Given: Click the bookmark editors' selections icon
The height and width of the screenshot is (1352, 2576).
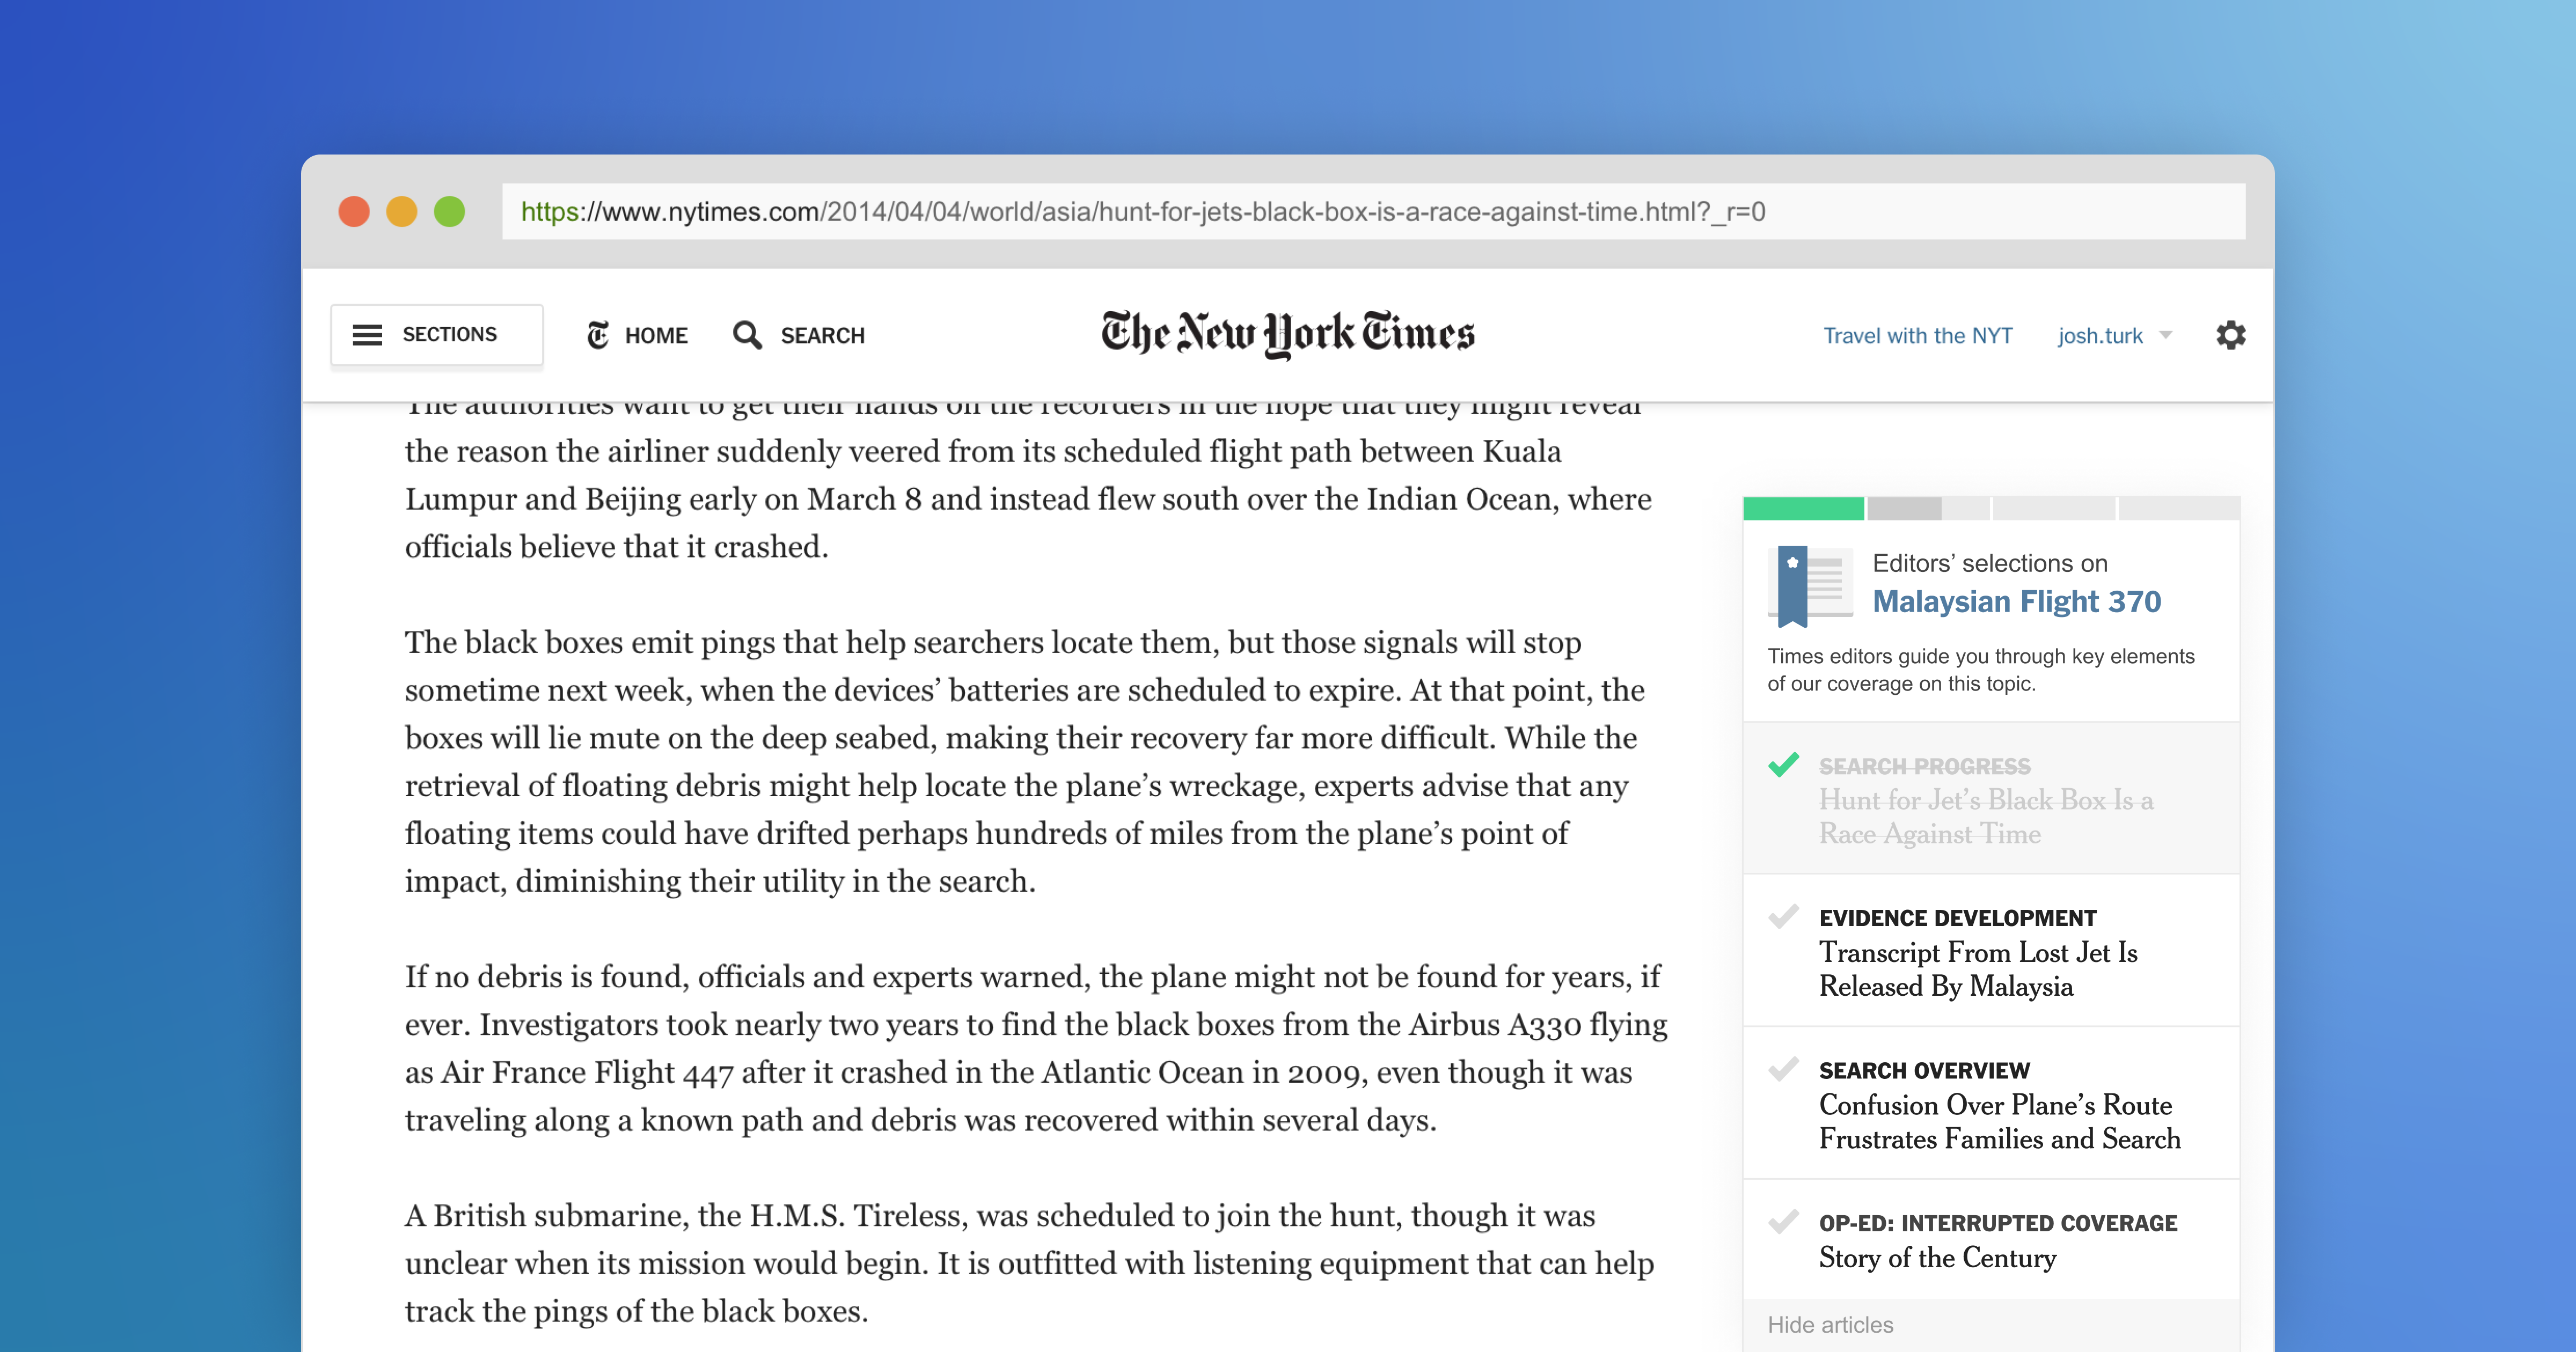Looking at the screenshot, I should [1809, 586].
